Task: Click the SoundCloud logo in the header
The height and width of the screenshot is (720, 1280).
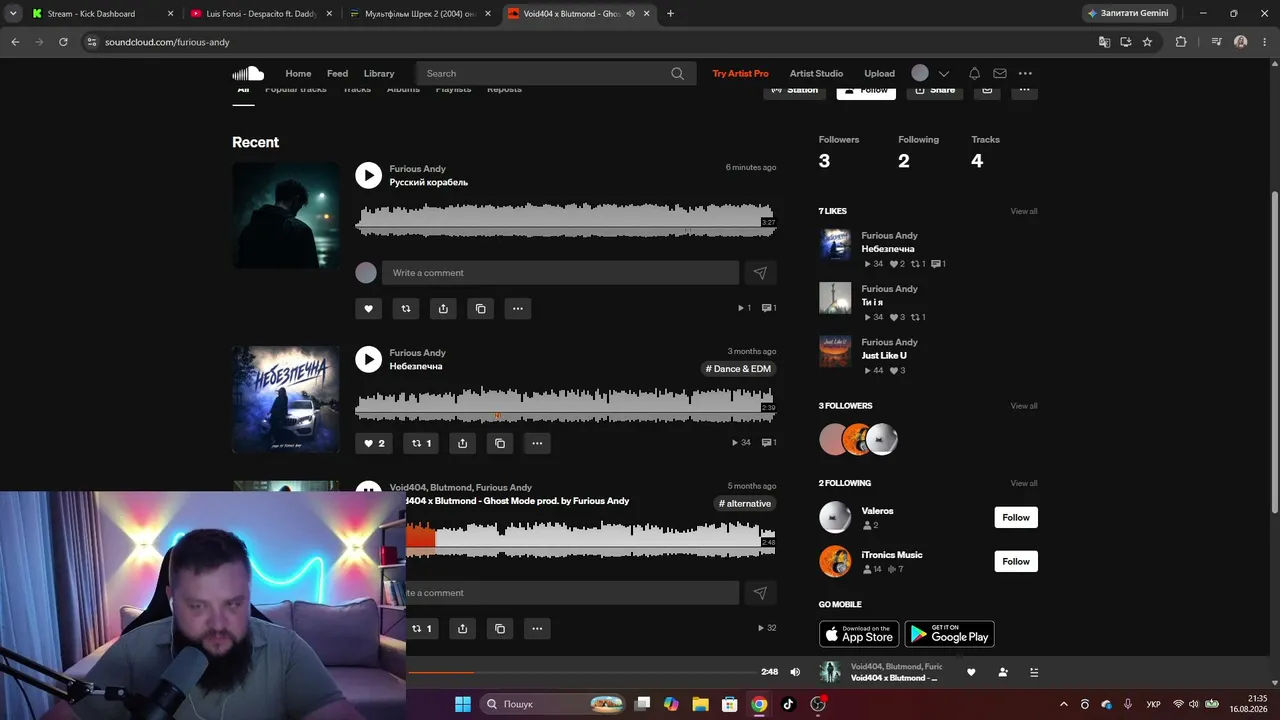Action: pos(248,73)
